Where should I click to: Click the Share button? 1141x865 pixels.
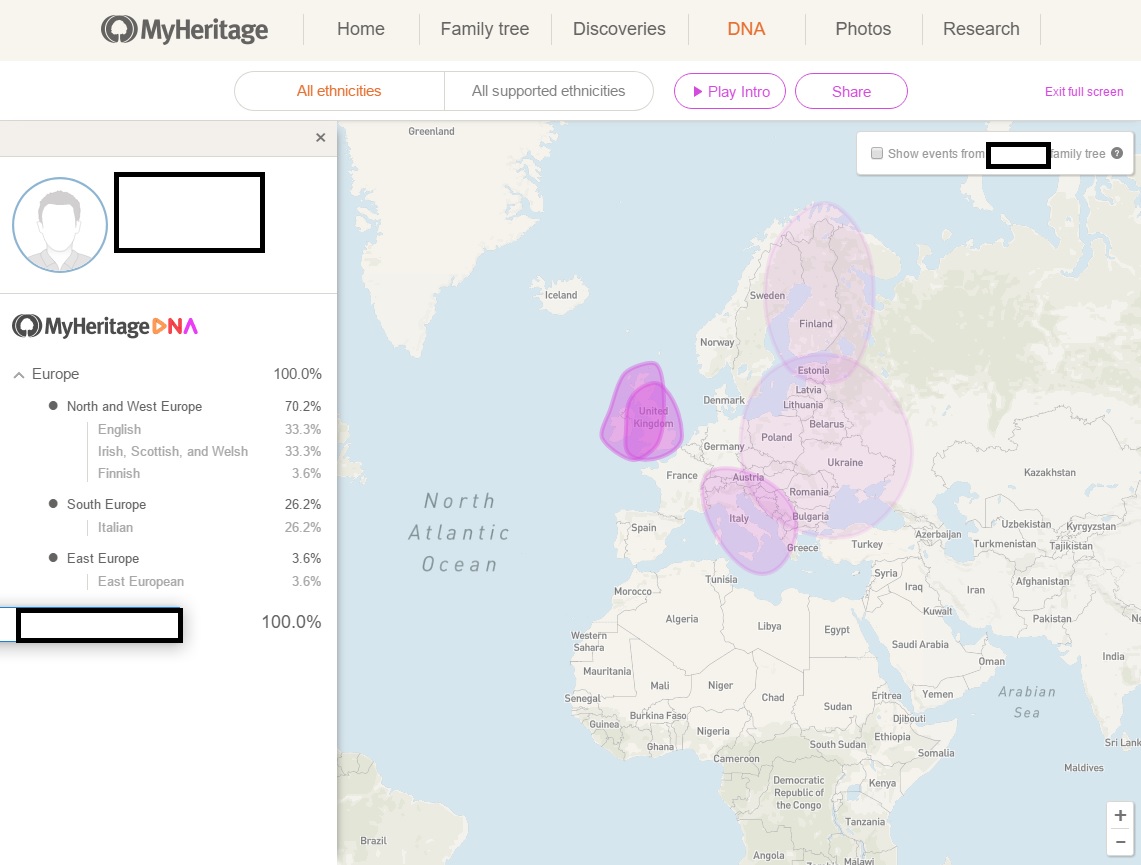(851, 91)
